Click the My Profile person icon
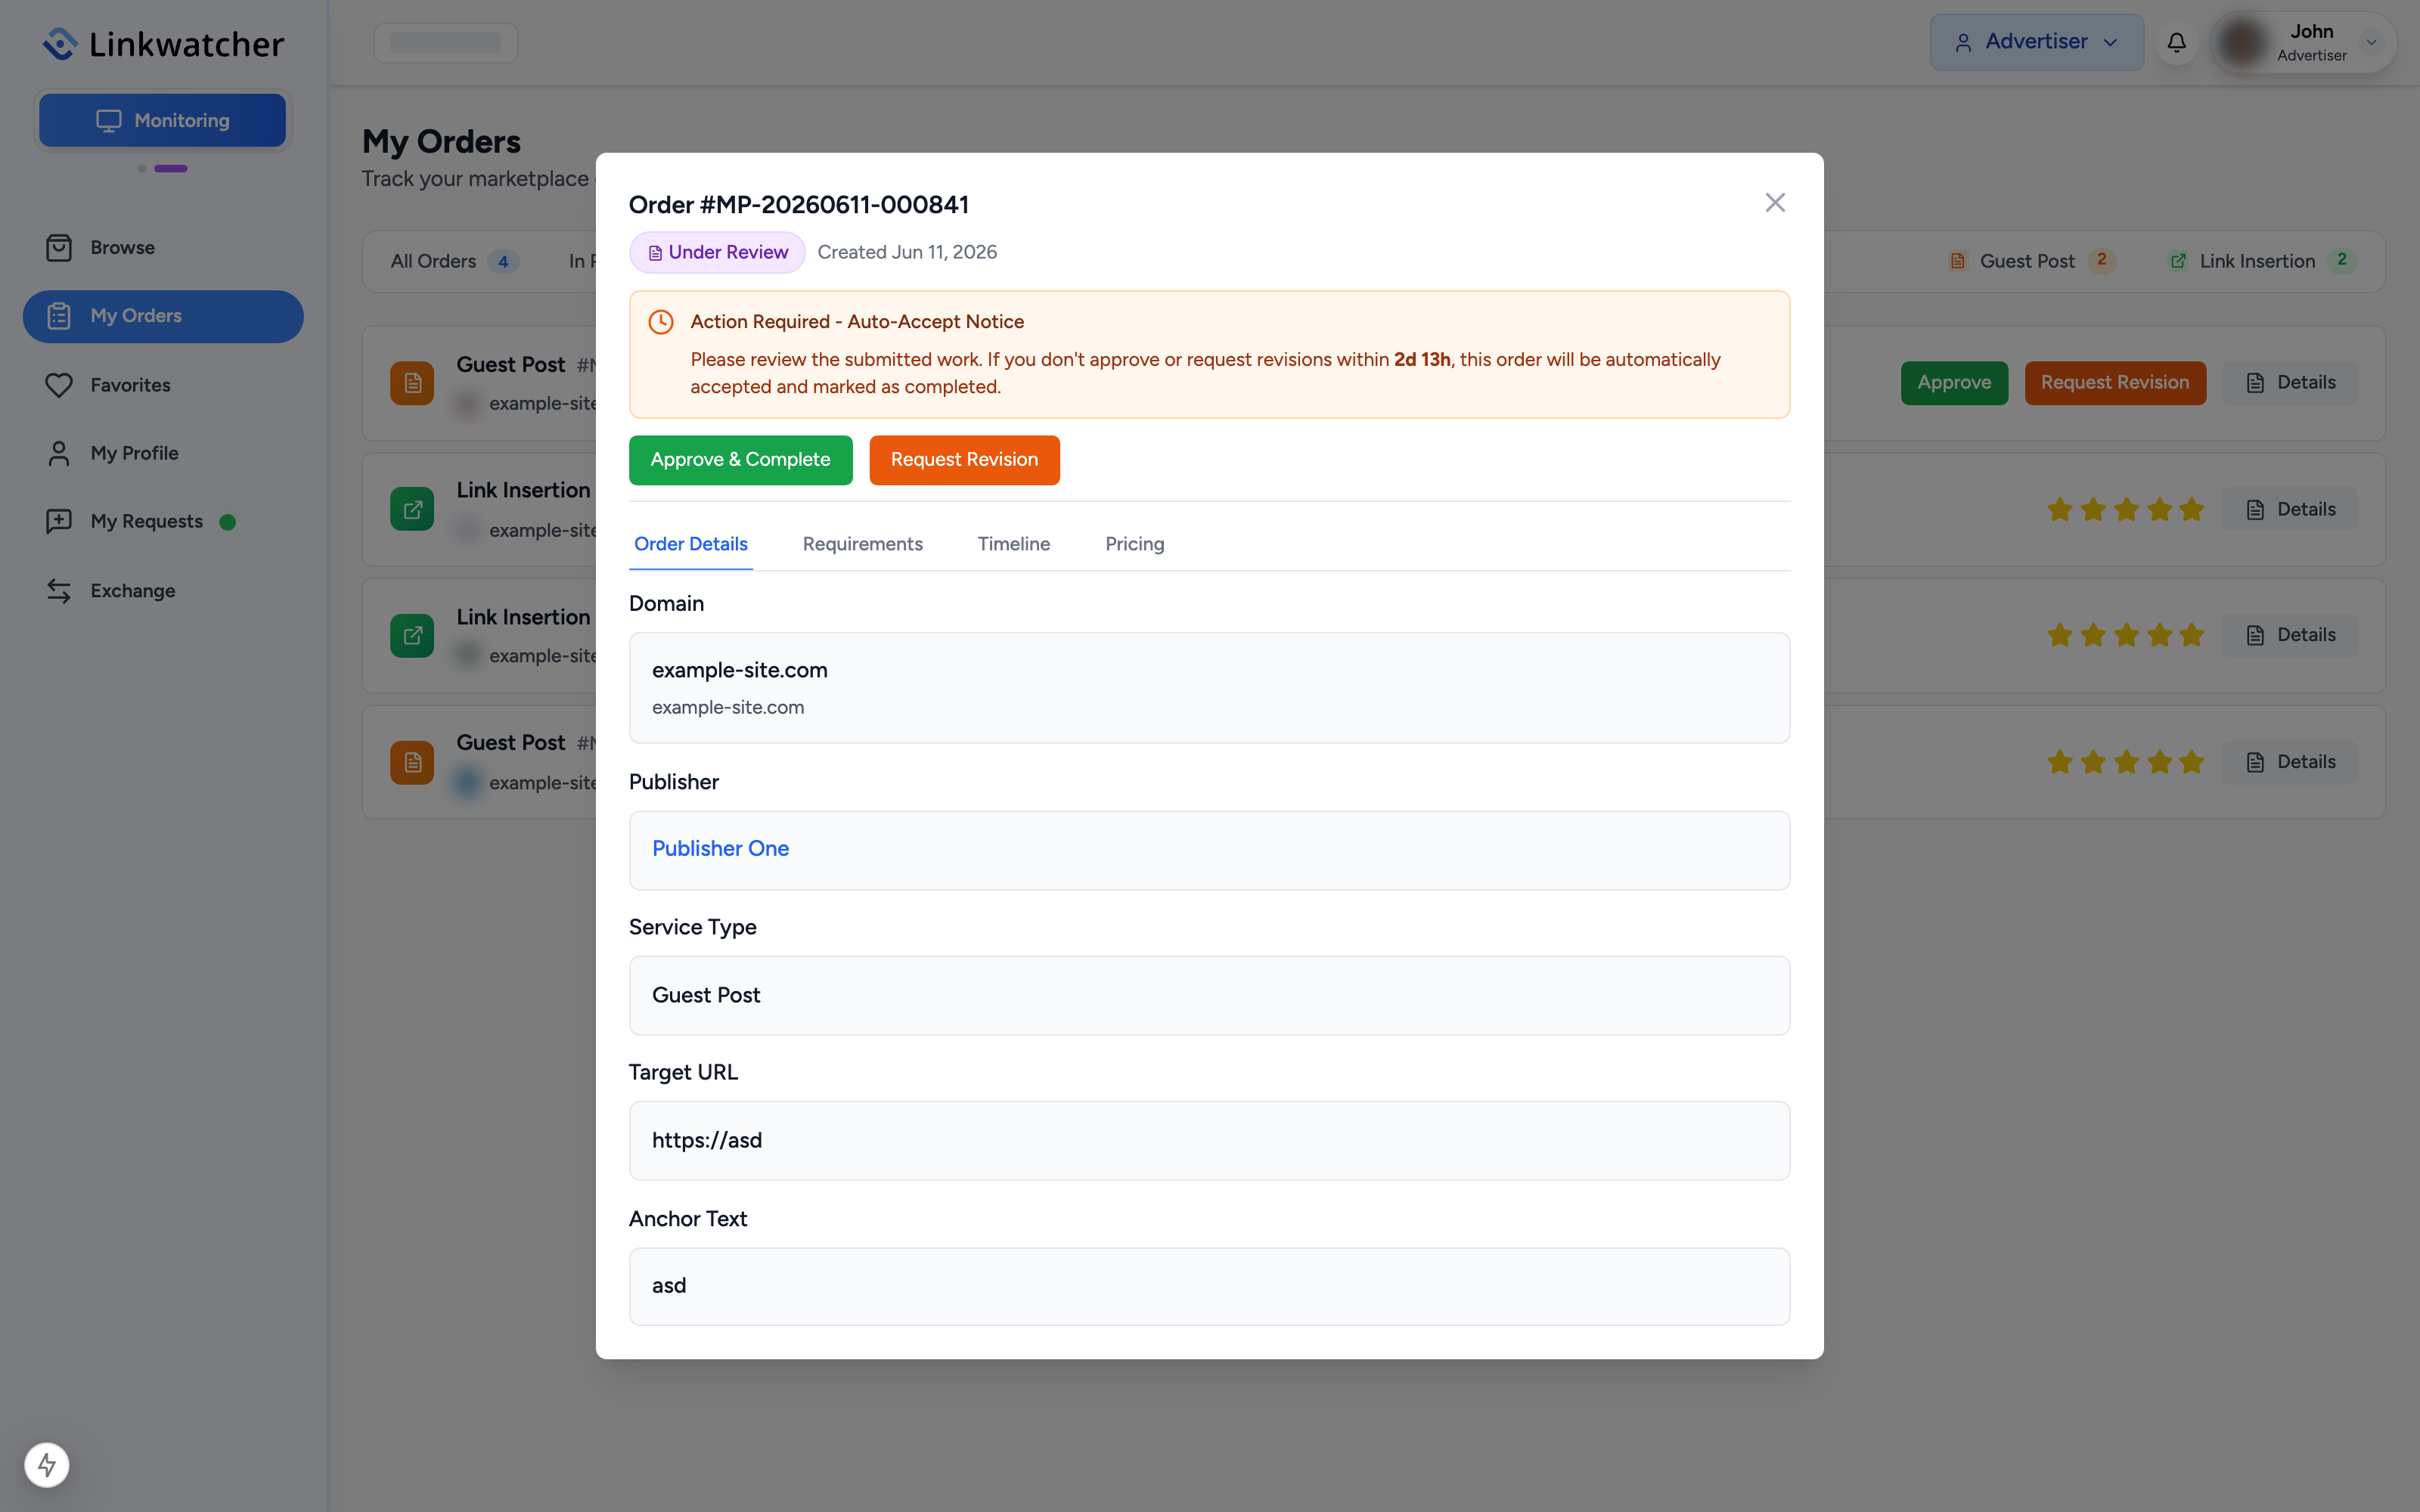2420x1512 pixels. tap(59, 454)
